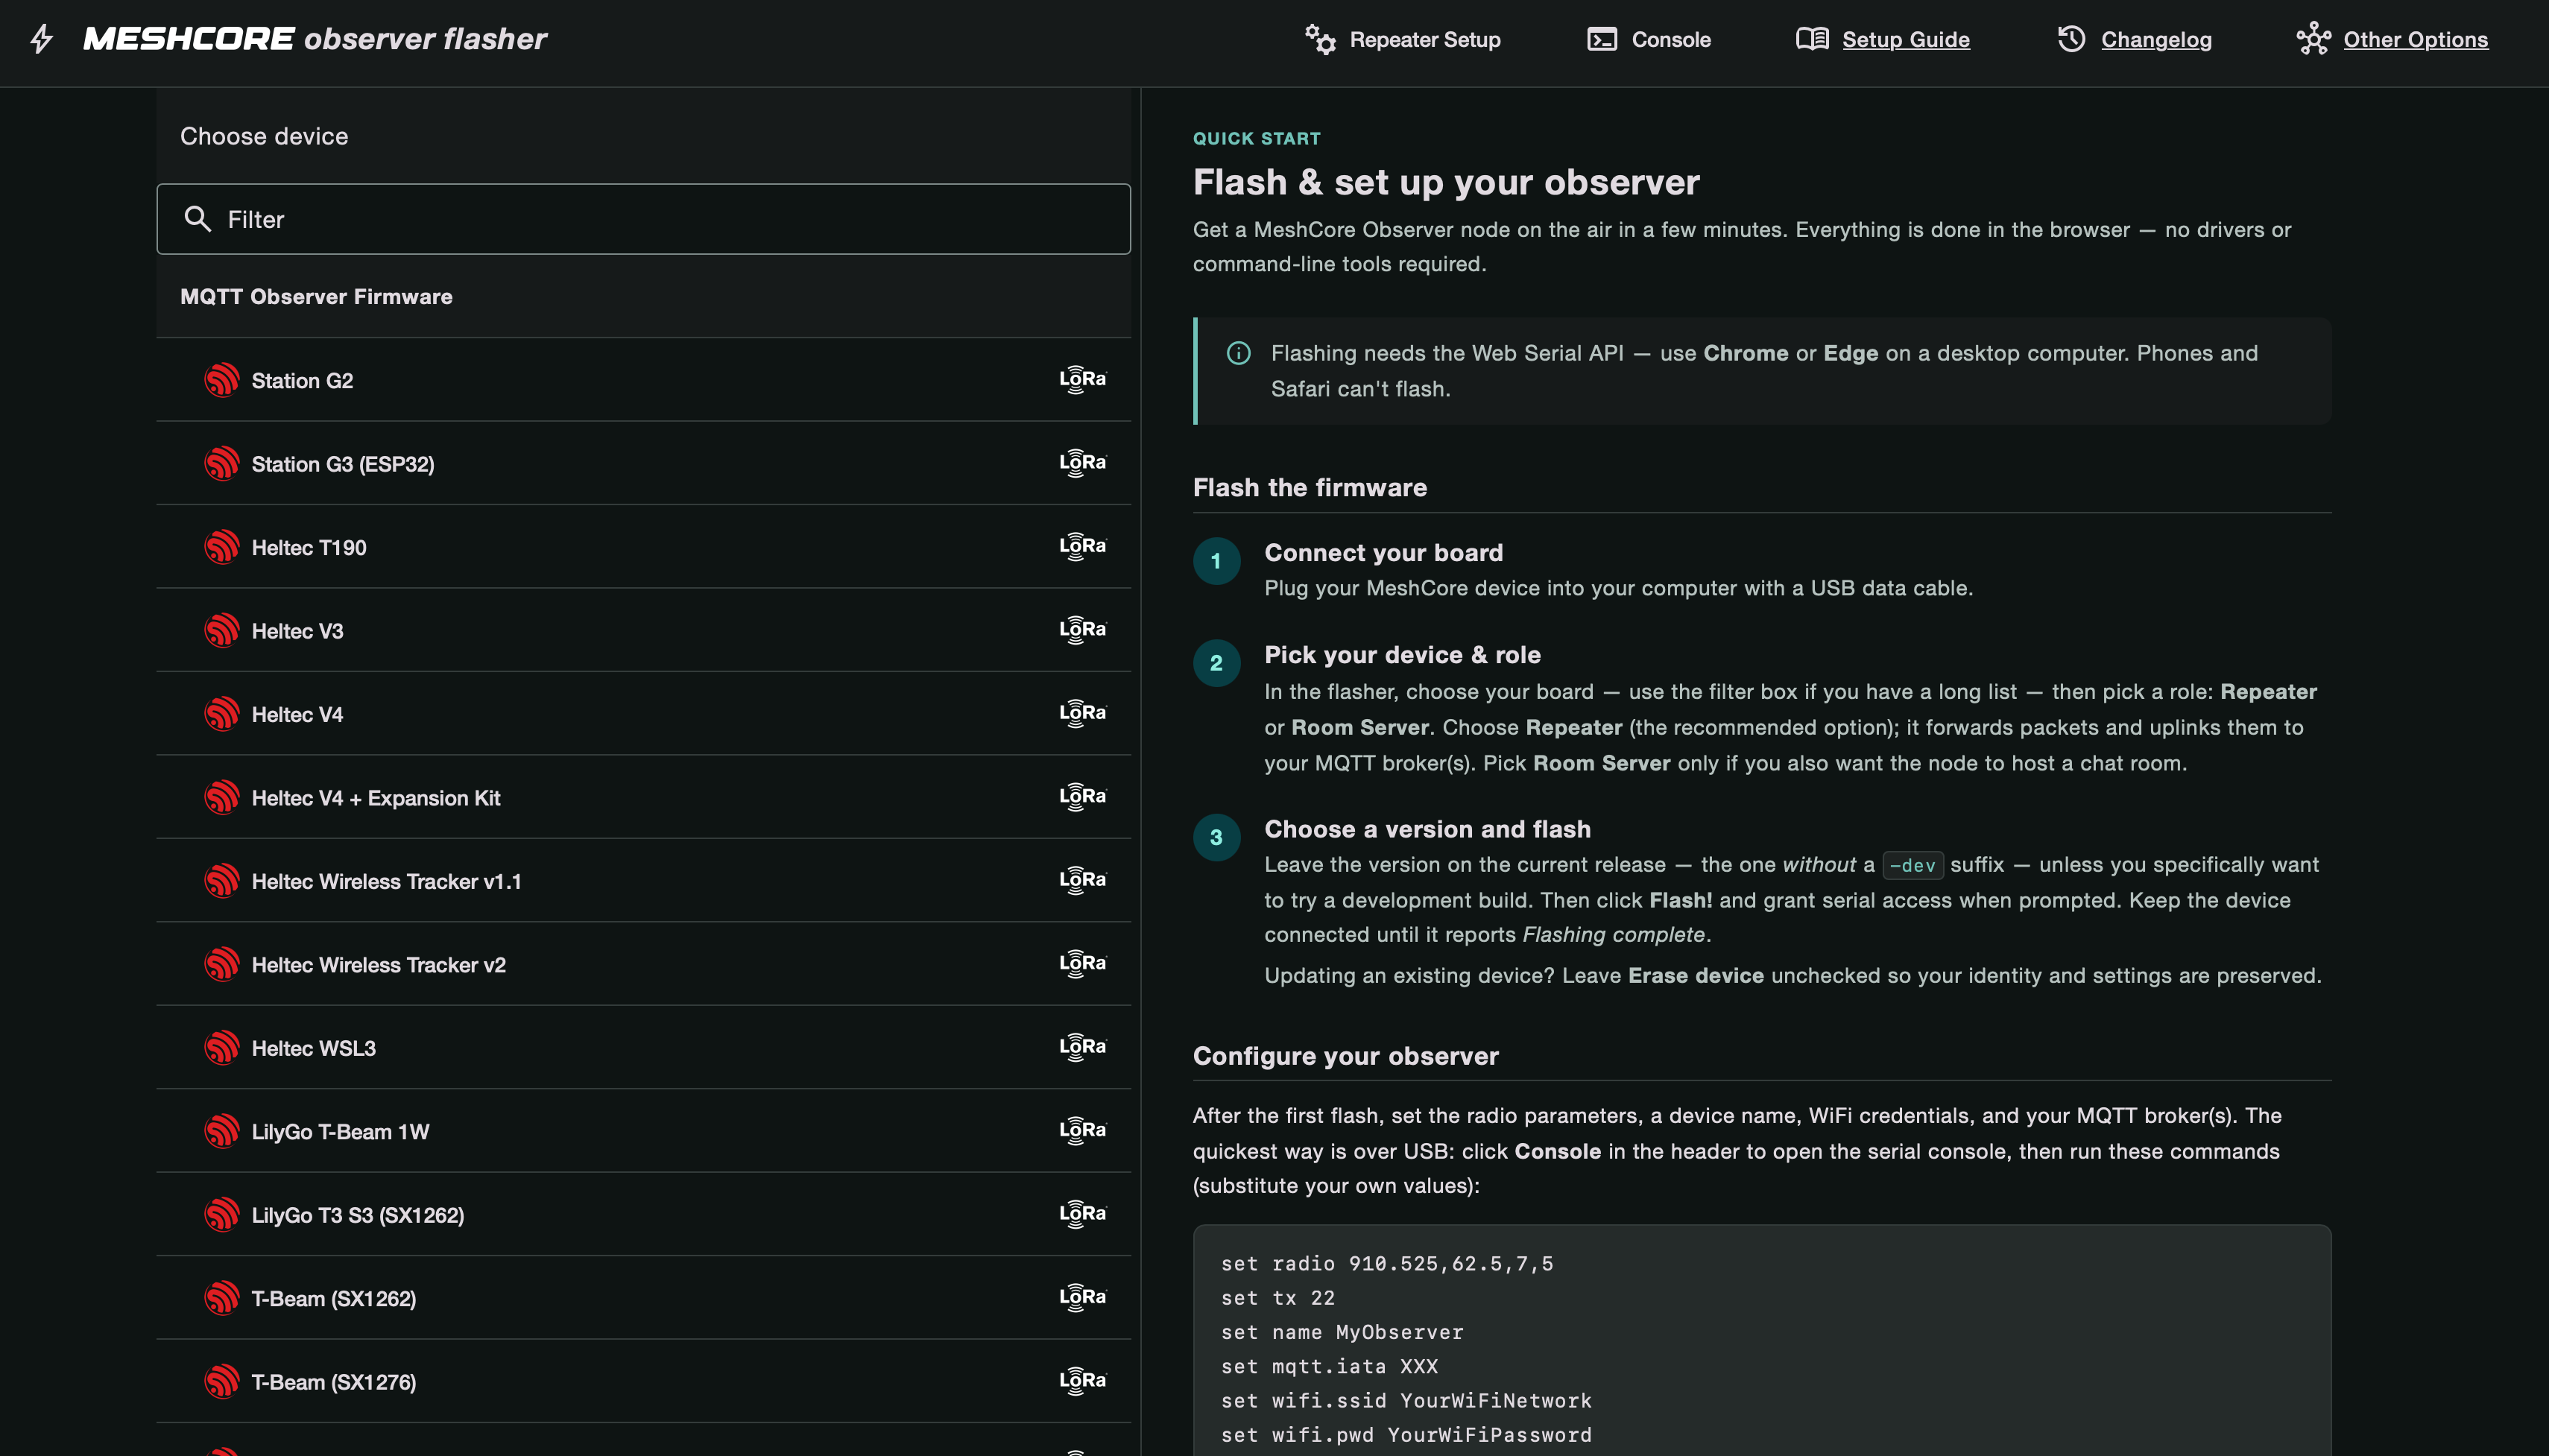Image resolution: width=2549 pixels, height=1456 pixels.
Task: Select the Station G2 device
Action: (x=644, y=380)
